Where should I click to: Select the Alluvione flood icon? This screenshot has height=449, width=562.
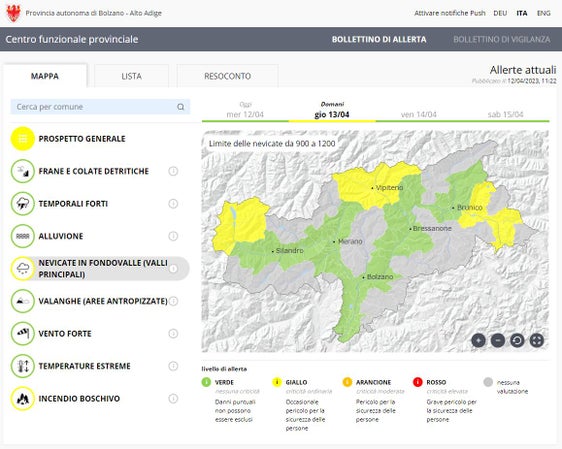[x=23, y=236]
